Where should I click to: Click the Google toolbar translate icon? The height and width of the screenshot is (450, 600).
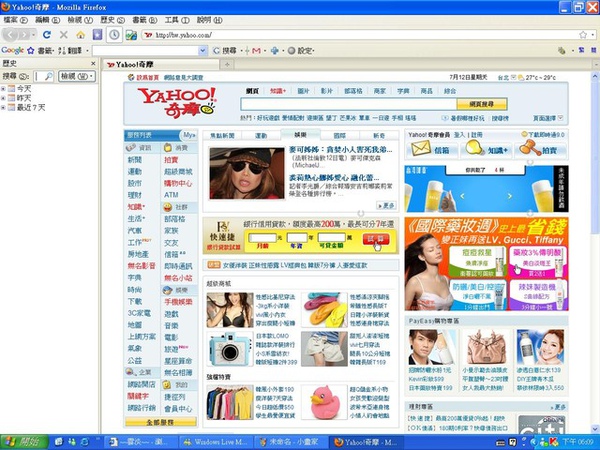click(x=62, y=50)
